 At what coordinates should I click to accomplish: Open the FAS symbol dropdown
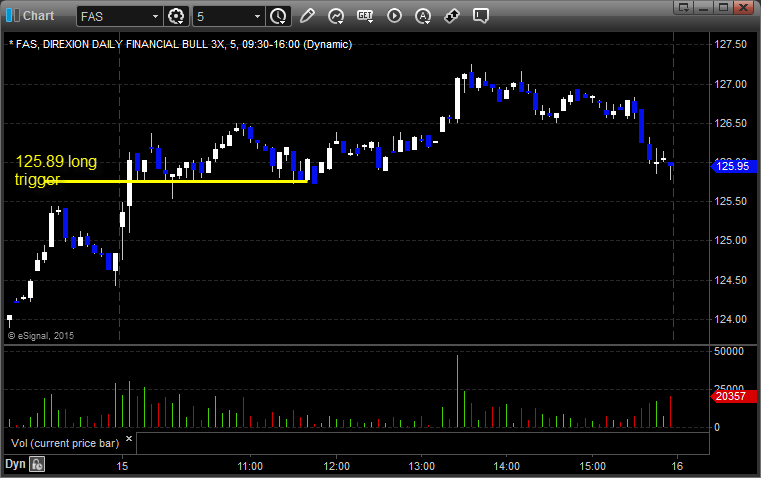tap(155, 16)
